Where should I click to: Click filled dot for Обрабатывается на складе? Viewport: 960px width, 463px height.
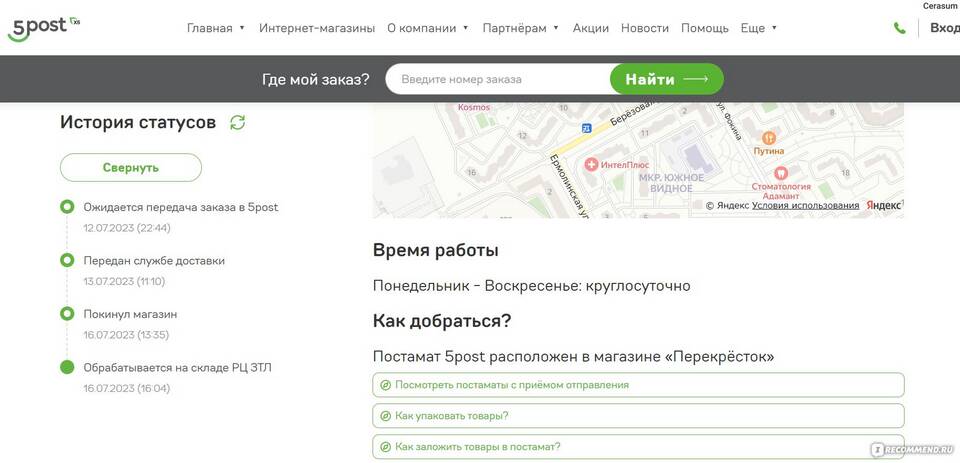point(67,367)
